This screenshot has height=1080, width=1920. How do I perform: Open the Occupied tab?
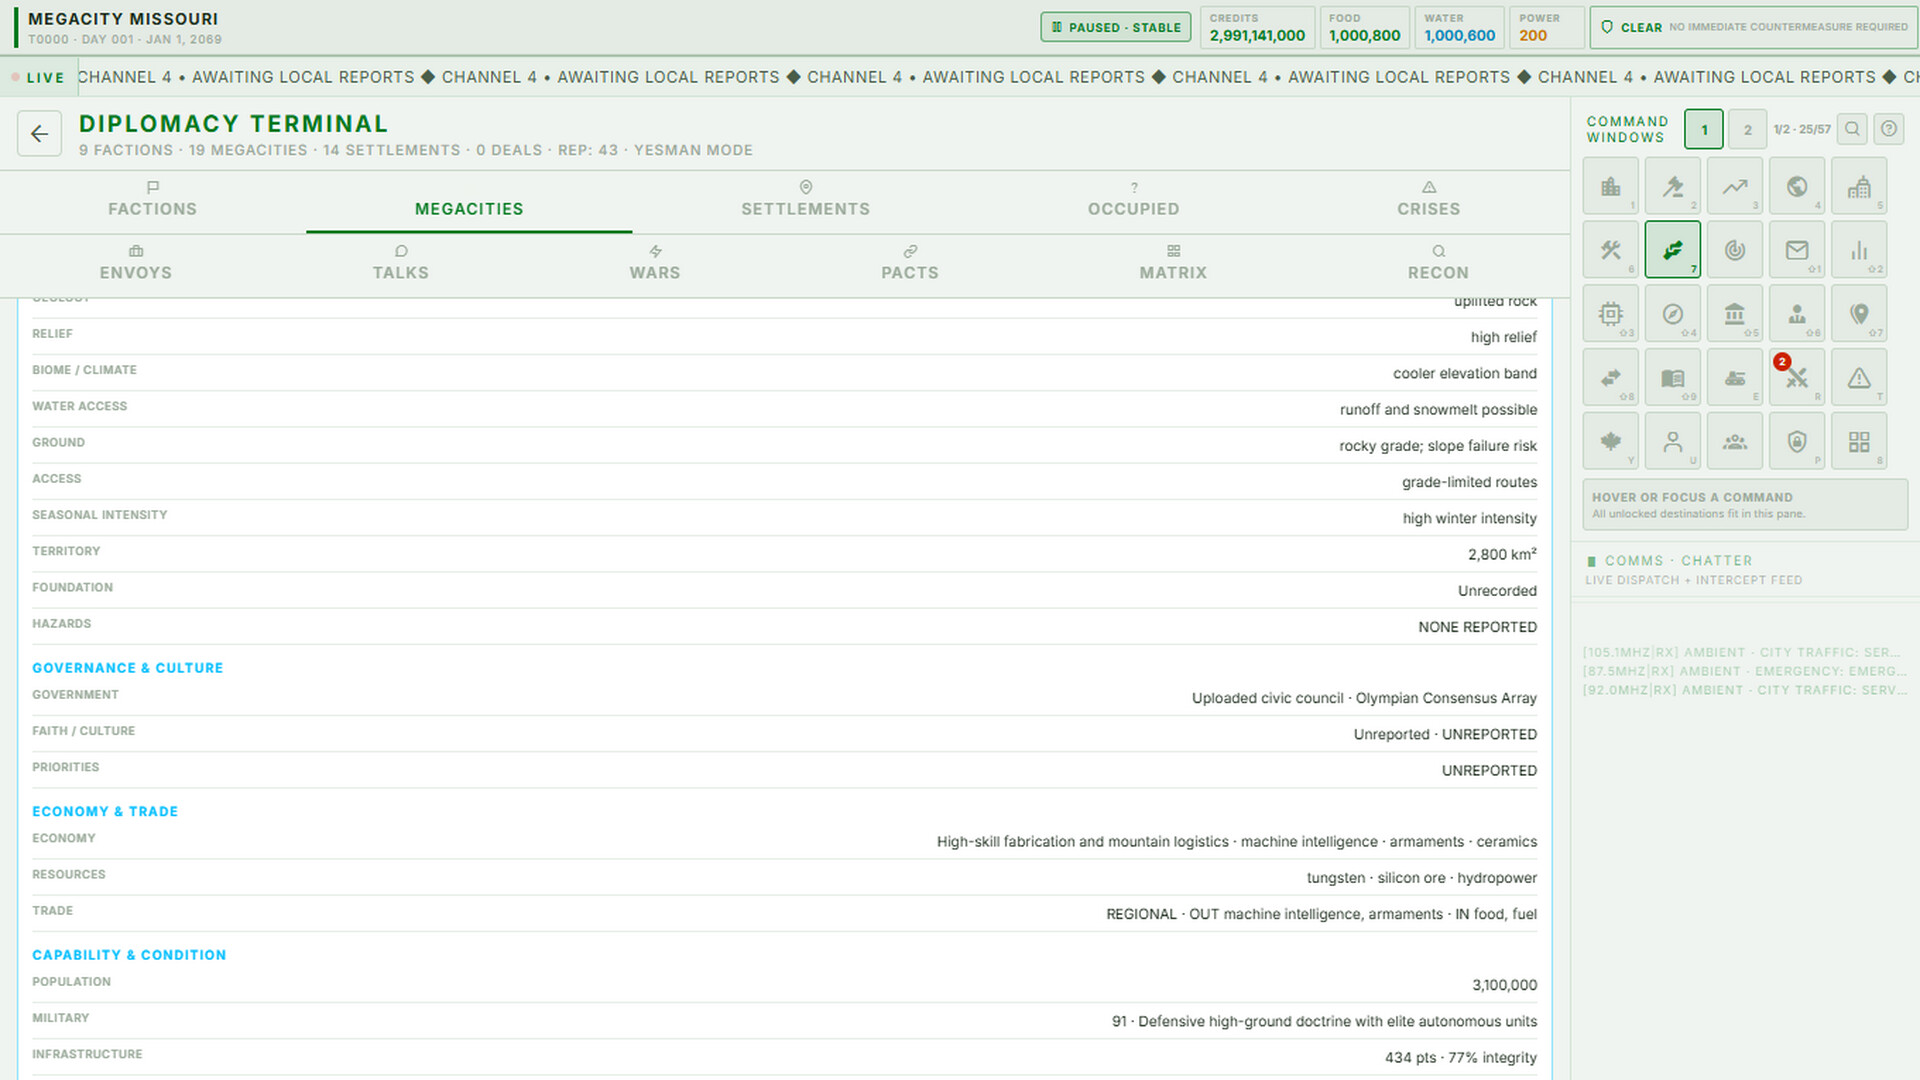click(x=1133, y=200)
